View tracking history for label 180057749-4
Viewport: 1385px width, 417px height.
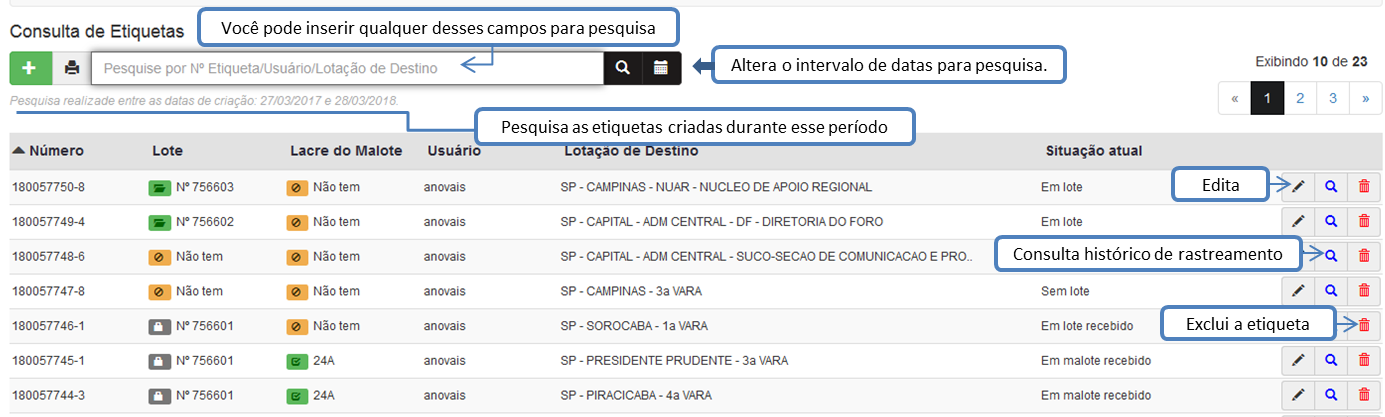tap(1331, 222)
